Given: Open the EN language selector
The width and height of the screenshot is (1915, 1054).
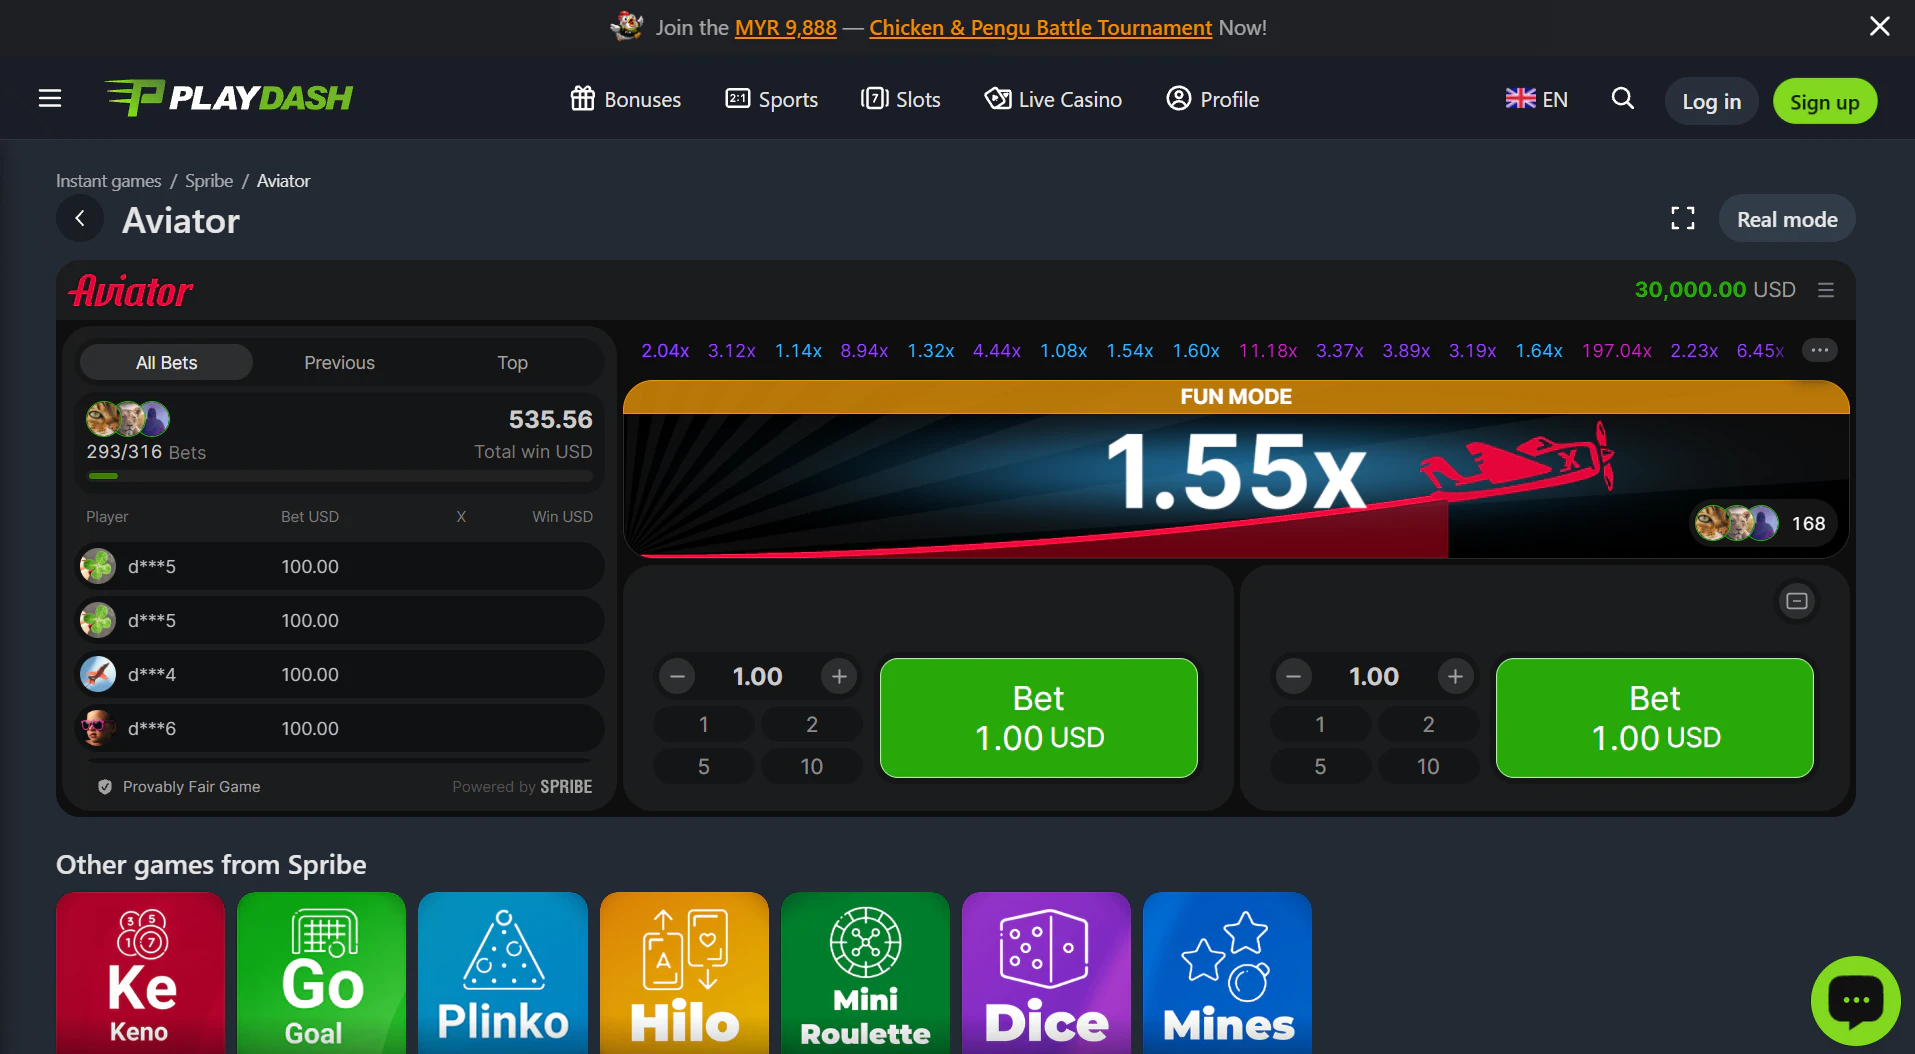Looking at the screenshot, I should (x=1537, y=99).
